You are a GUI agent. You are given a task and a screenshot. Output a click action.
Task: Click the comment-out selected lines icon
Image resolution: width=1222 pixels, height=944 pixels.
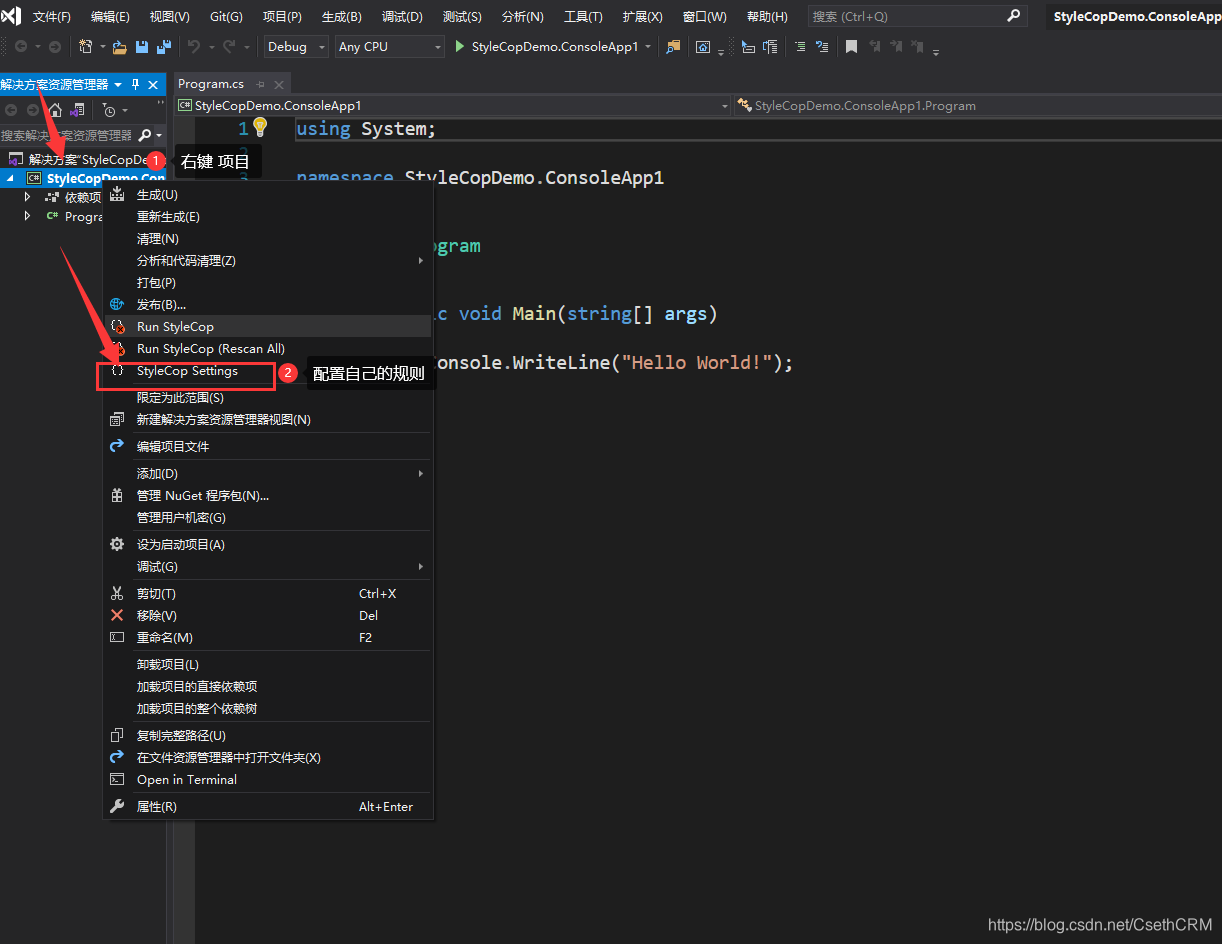tap(800, 47)
